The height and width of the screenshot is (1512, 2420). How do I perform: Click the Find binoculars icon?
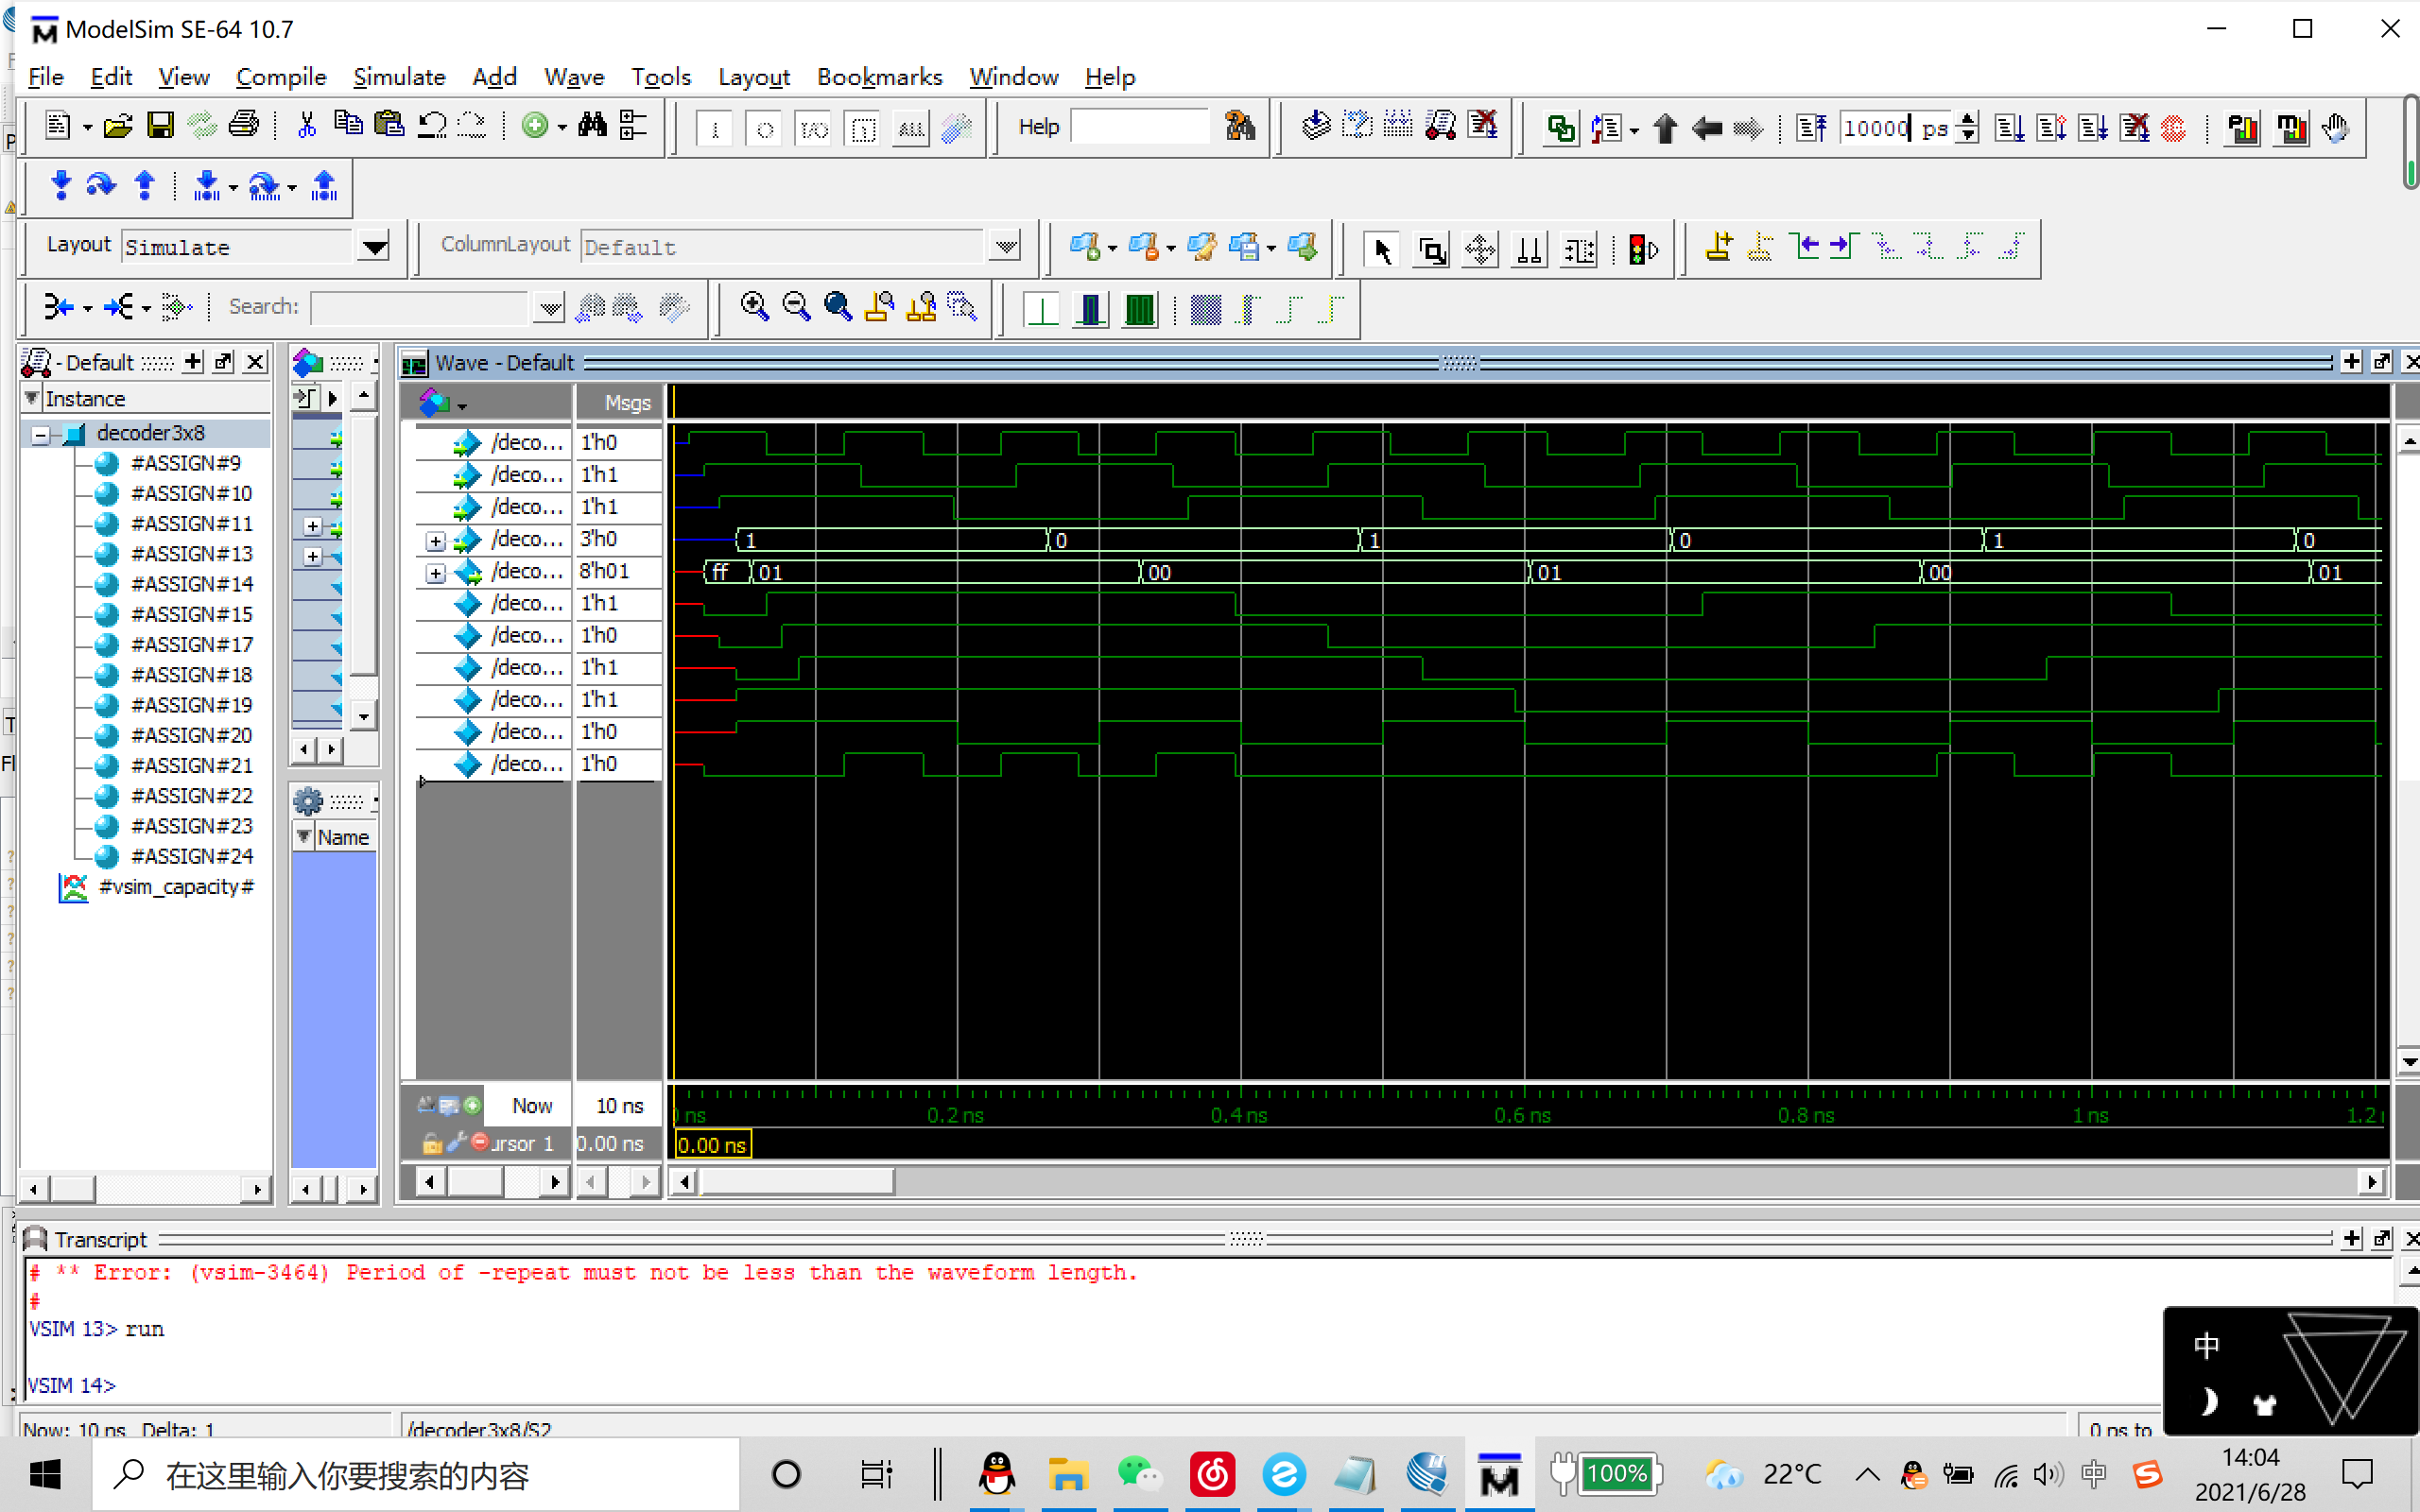click(592, 126)
